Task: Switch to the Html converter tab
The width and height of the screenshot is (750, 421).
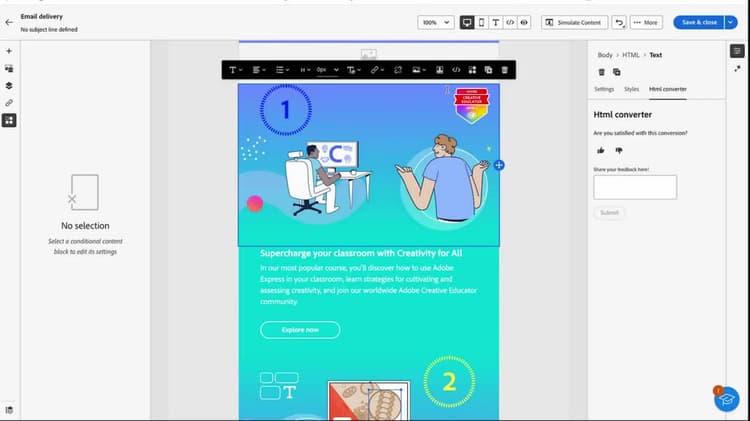Action: tap(667, 89)
